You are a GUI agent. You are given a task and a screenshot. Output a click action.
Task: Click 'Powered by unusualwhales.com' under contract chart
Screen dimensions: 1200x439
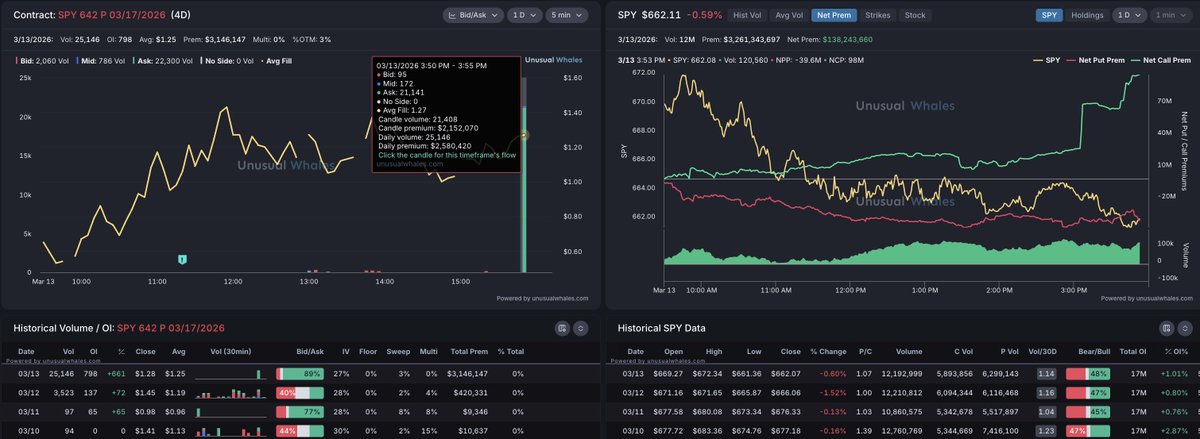543,298
